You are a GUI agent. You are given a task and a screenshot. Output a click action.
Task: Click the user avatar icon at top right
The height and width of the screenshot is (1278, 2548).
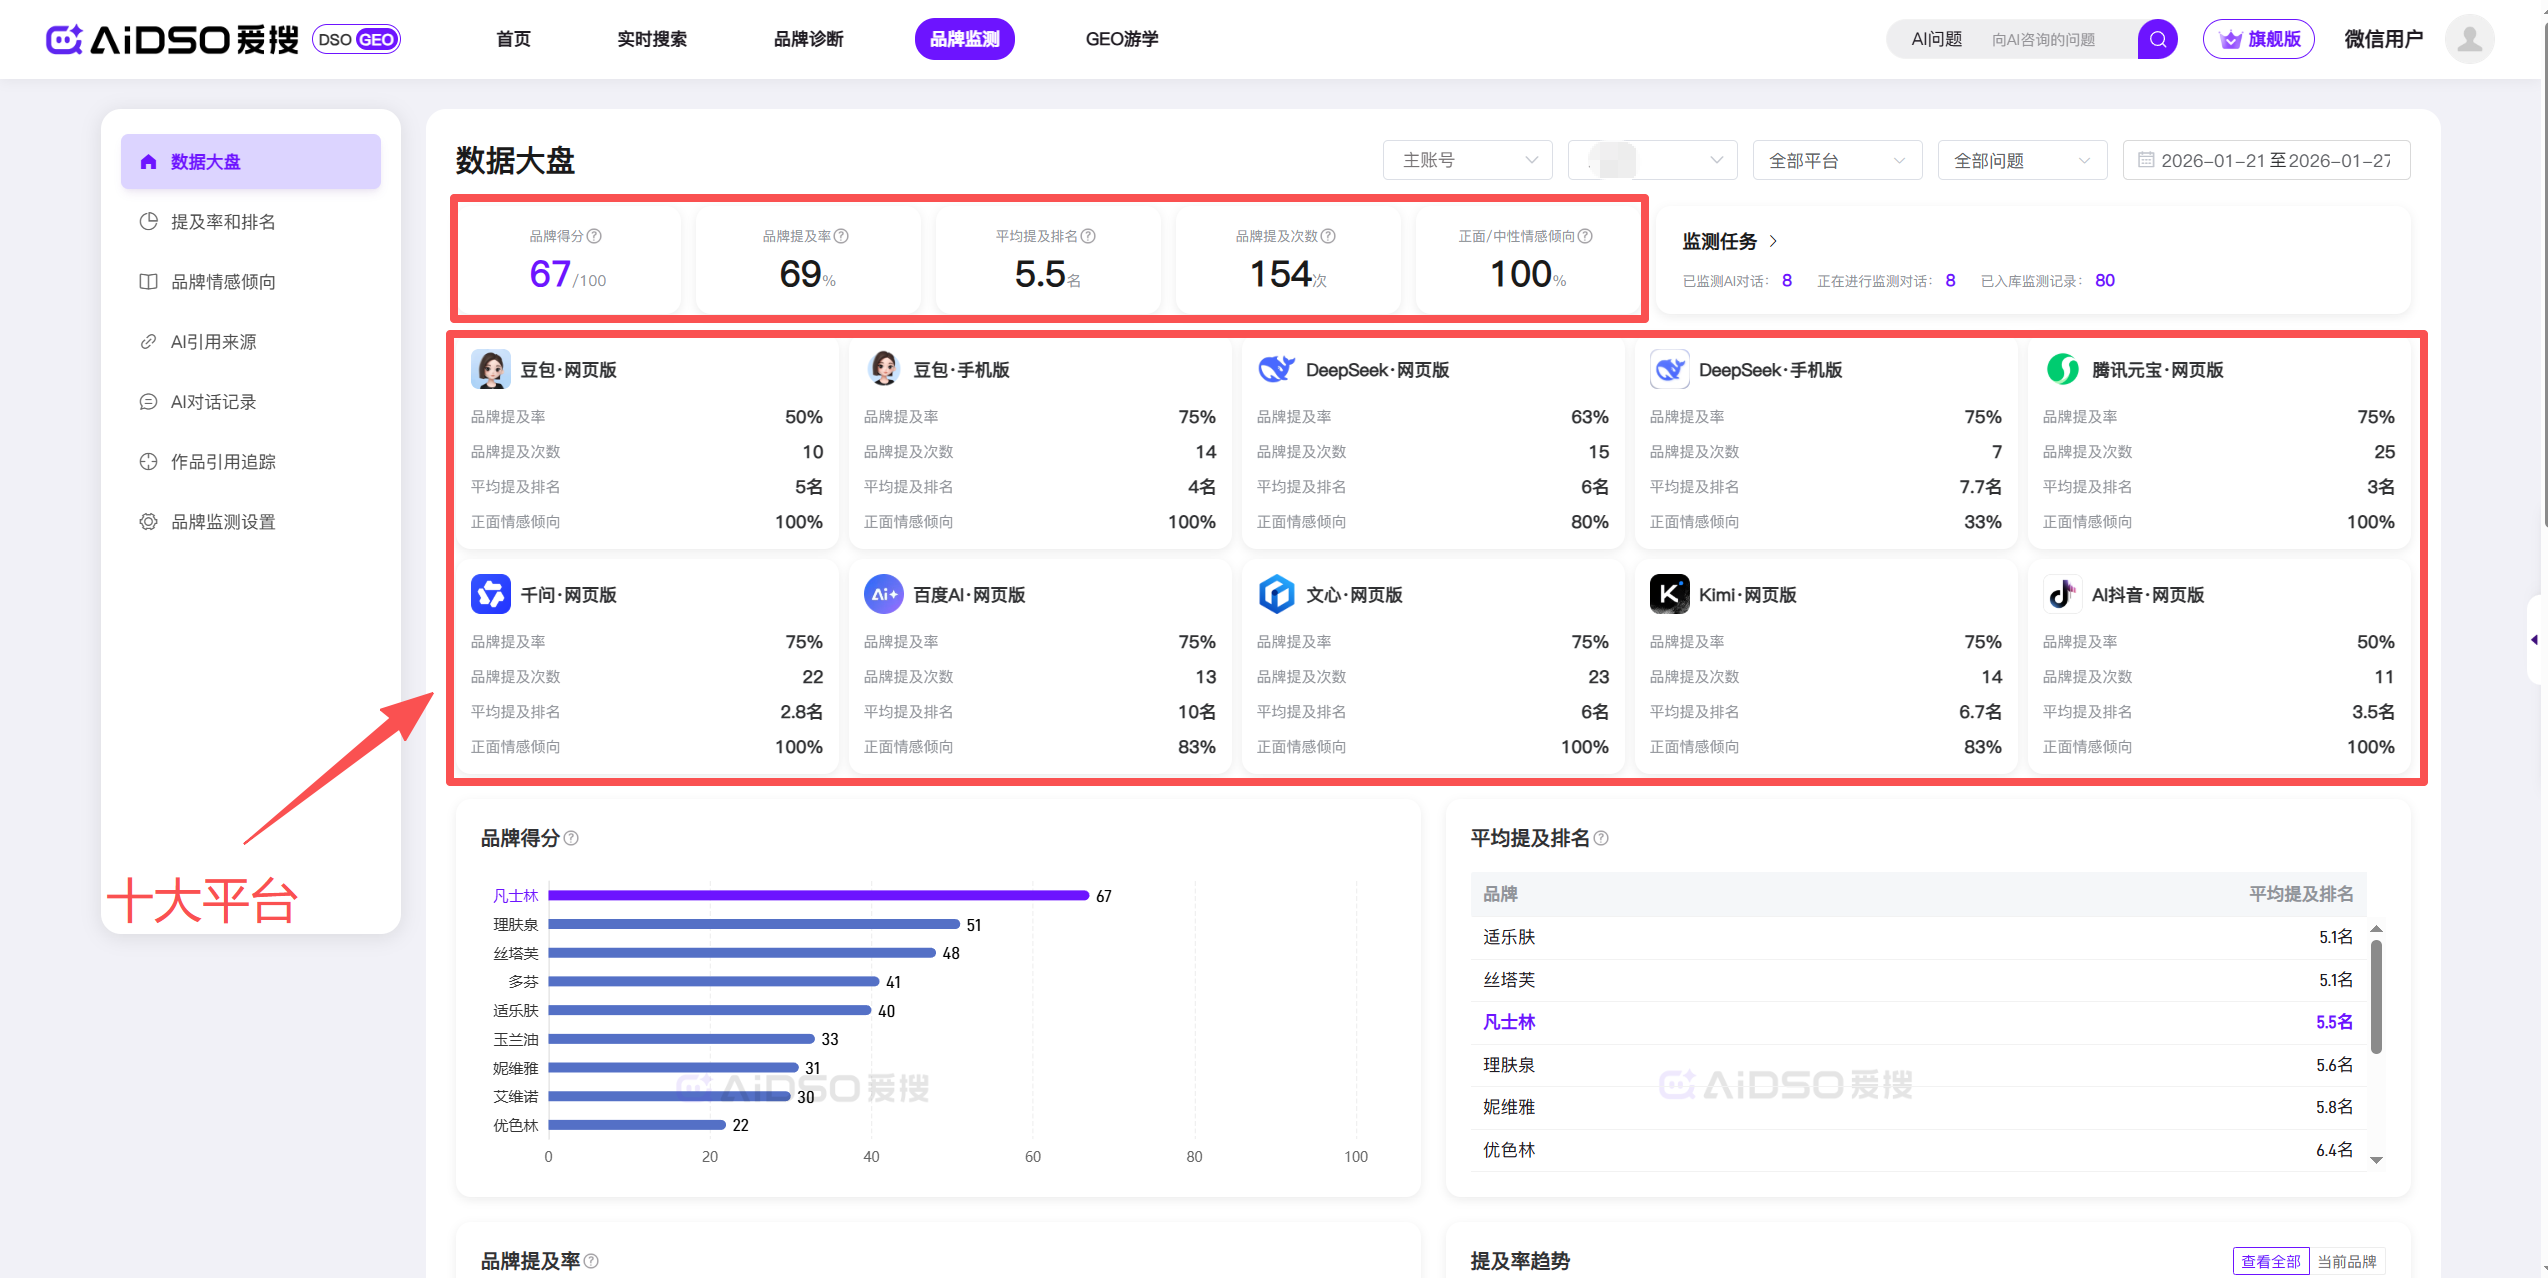tap(2469, 40)
